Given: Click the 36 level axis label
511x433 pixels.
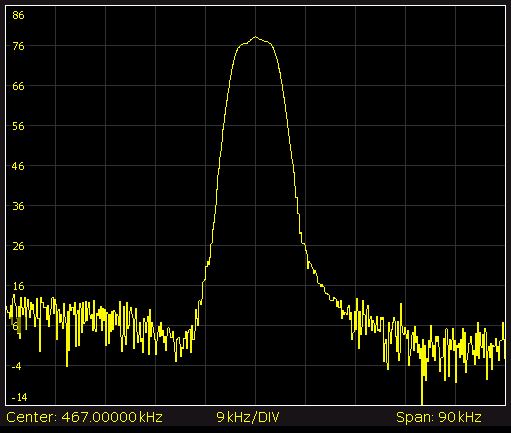Looking at the screenshot, I should point(18,206).
